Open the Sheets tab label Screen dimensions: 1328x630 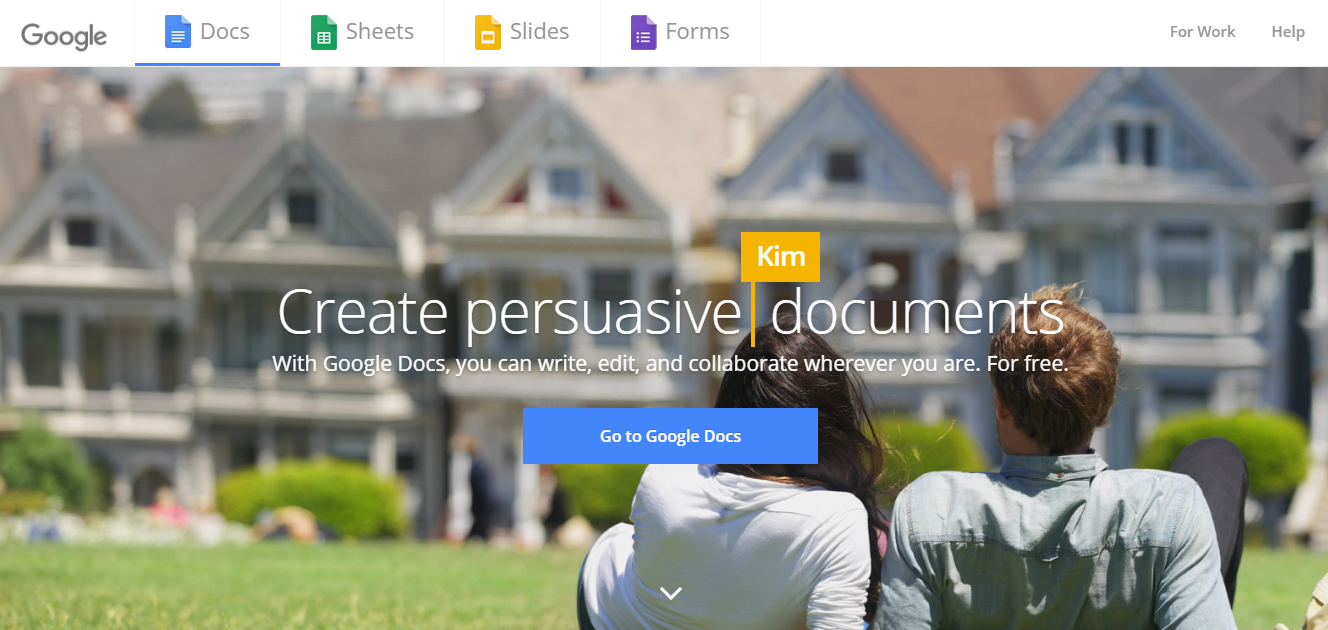[380, 32]
